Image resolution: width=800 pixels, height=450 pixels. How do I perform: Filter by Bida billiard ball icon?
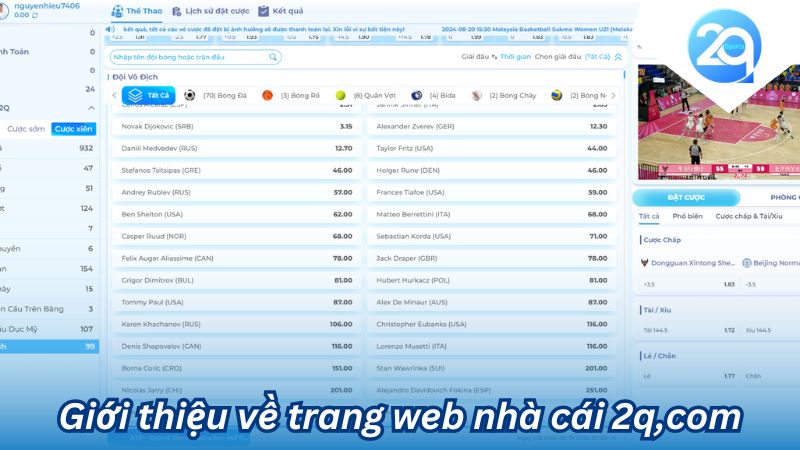416,95
